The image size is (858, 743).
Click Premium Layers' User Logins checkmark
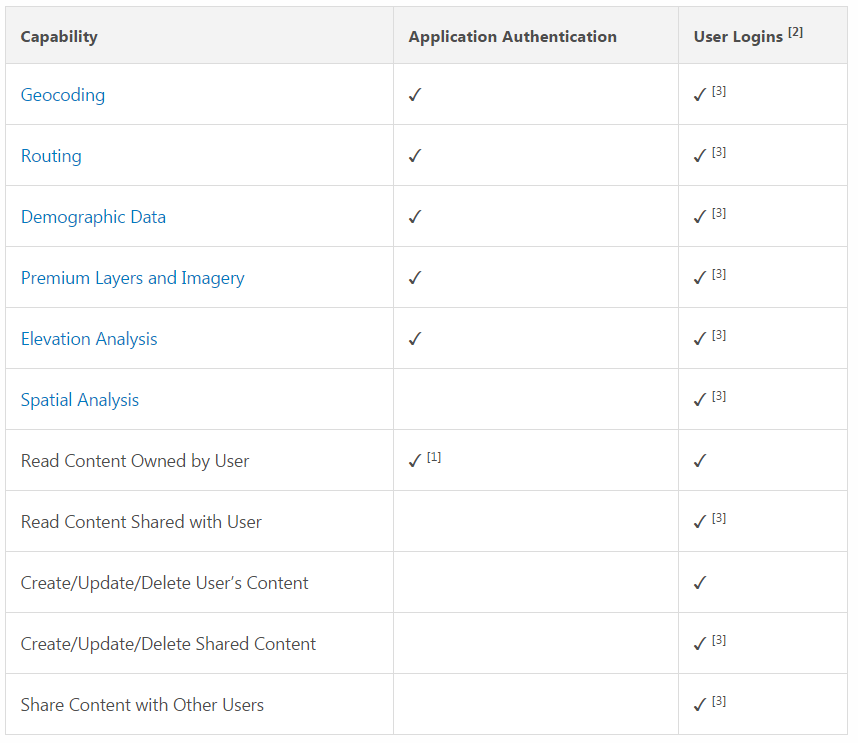(x=700, y=278)
